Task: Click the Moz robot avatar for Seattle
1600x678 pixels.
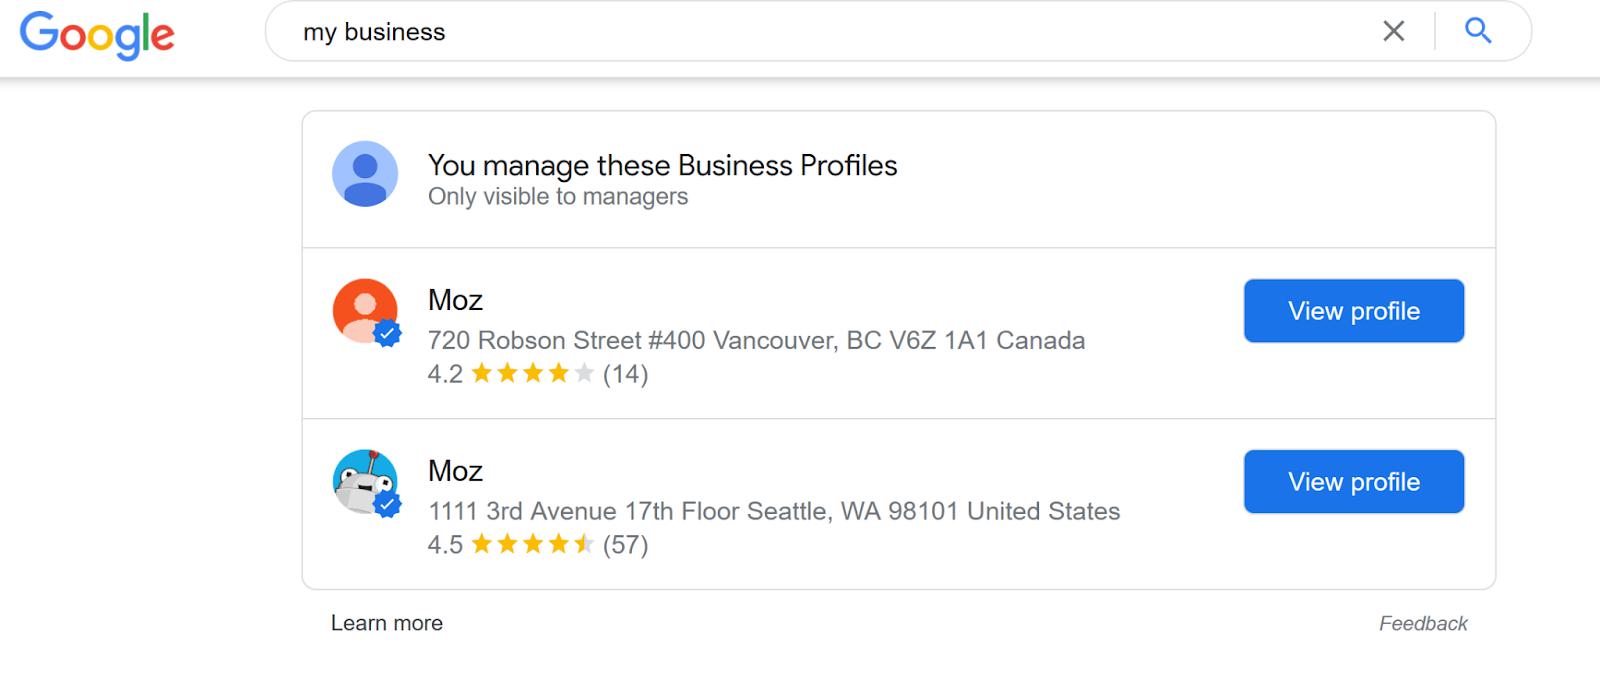Action: [360, 479]
